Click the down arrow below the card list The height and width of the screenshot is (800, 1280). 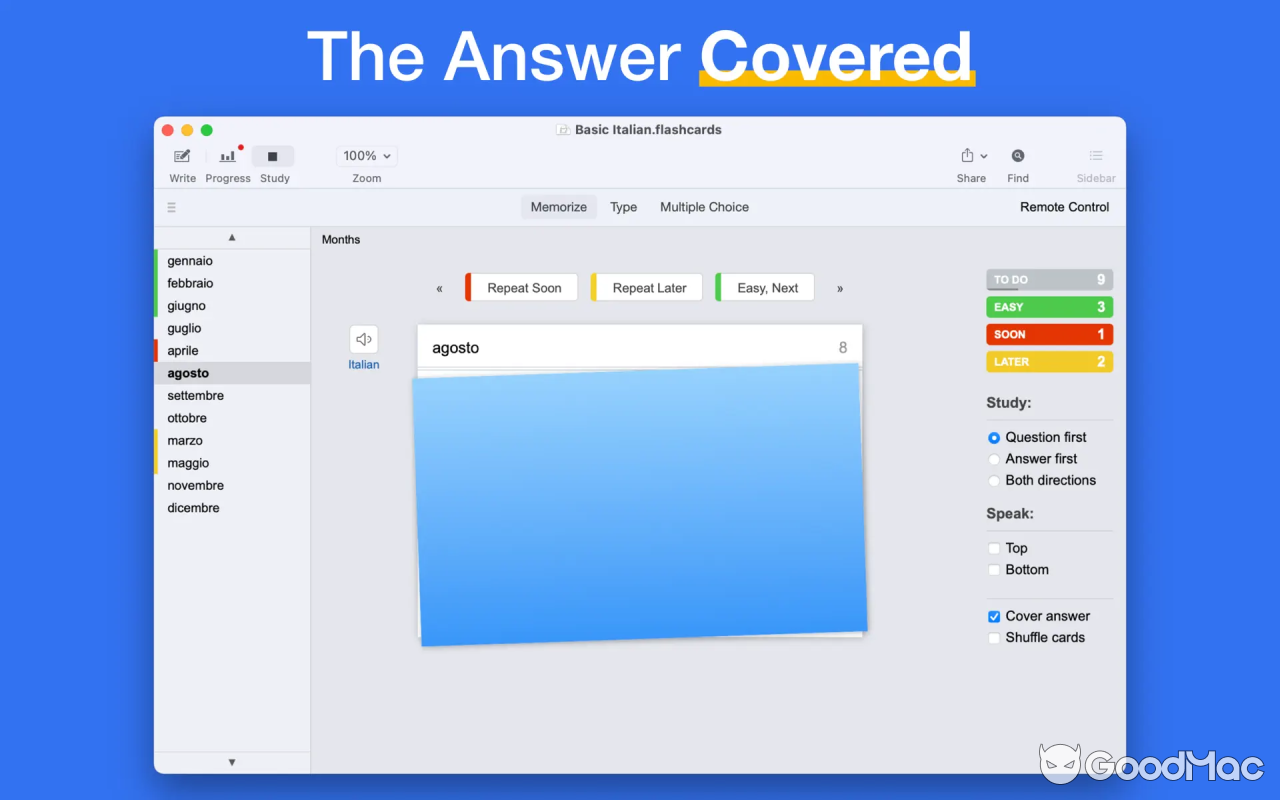(231, 762)
